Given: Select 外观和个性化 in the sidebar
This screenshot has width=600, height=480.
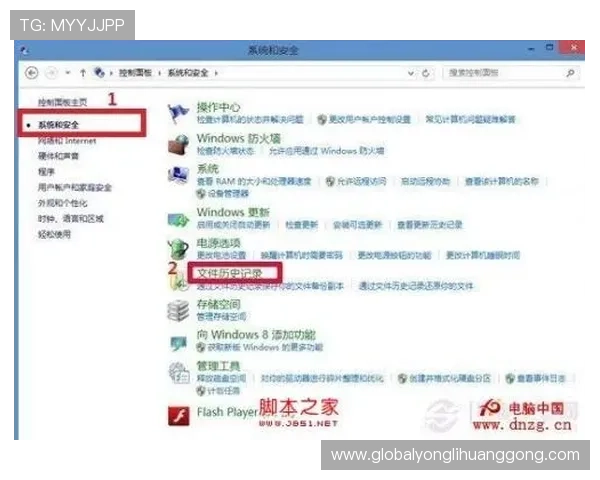Looking at the screenshot, I should pos(62,203).
